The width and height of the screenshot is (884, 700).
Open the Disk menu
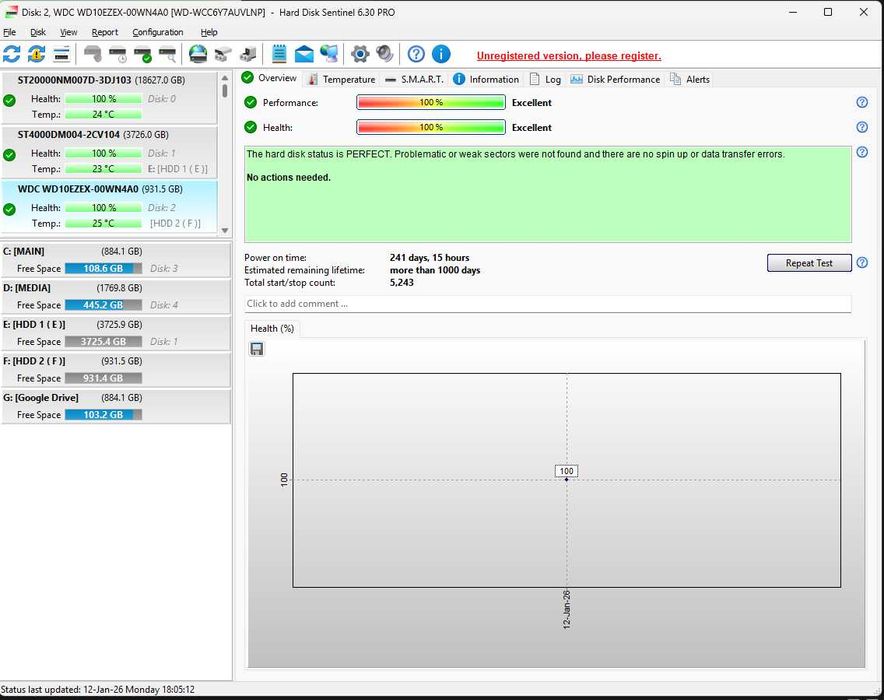[38, 32]
